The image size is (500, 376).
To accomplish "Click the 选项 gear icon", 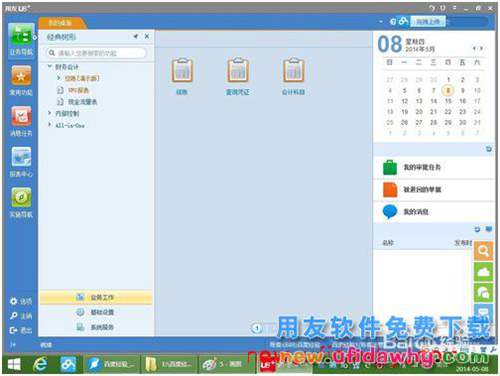I will point(13,301).
